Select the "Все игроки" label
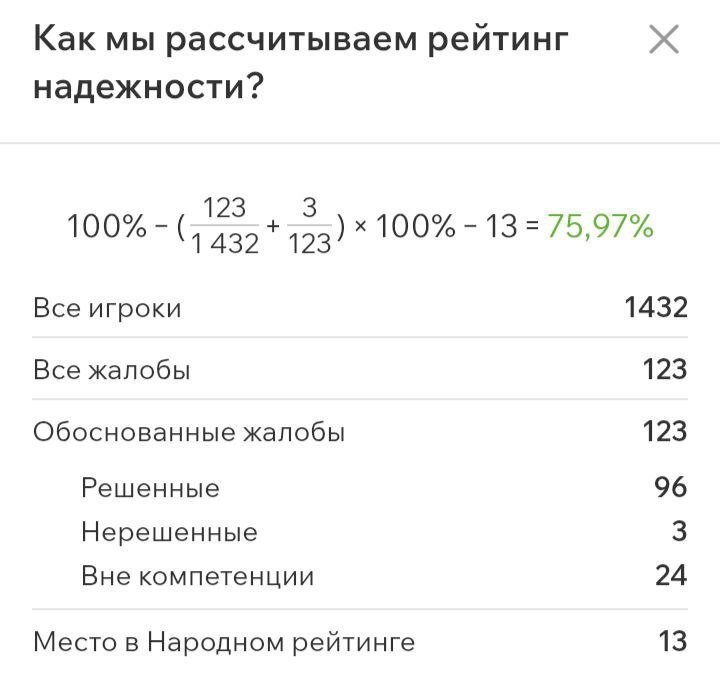The width and height of the screenshot is (720, 693). pyautogui.click(x=107, y=308)
